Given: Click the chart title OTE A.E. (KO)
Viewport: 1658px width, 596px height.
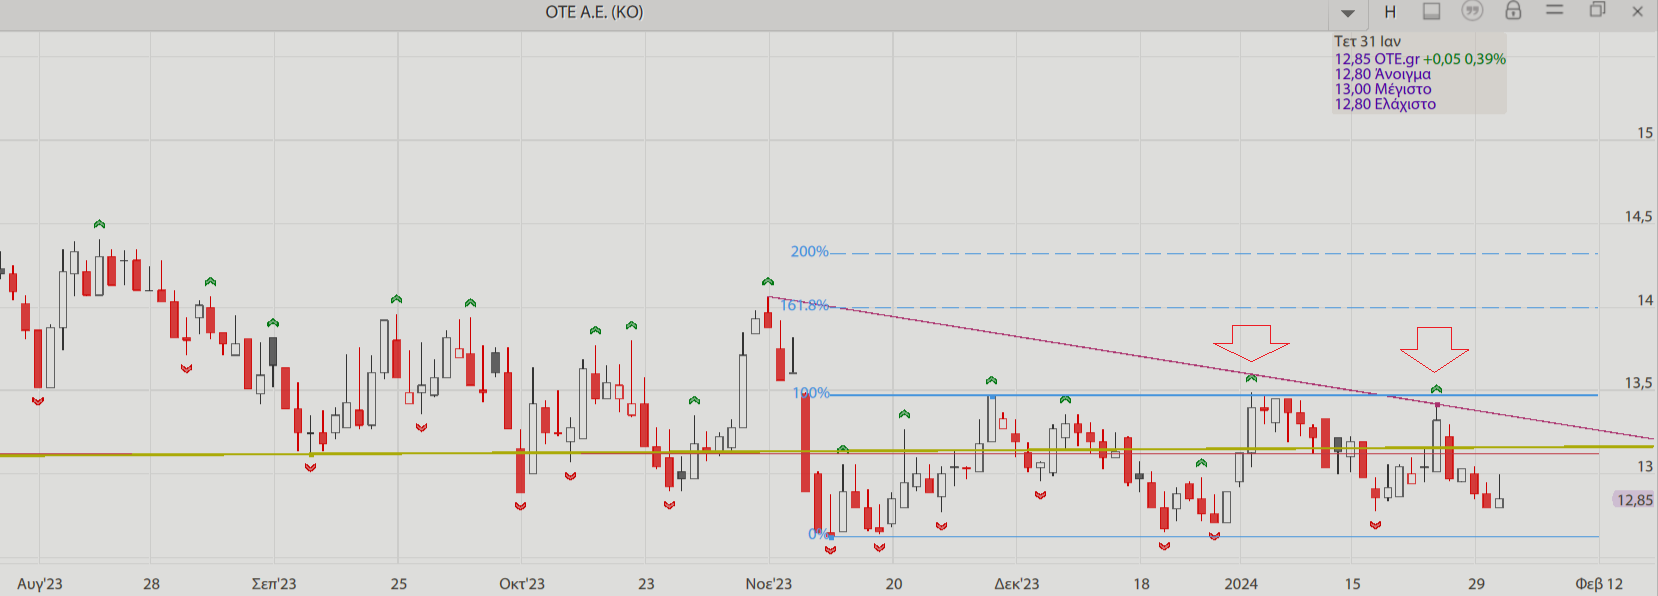Looking at the screenshot, I should [594, 12].
